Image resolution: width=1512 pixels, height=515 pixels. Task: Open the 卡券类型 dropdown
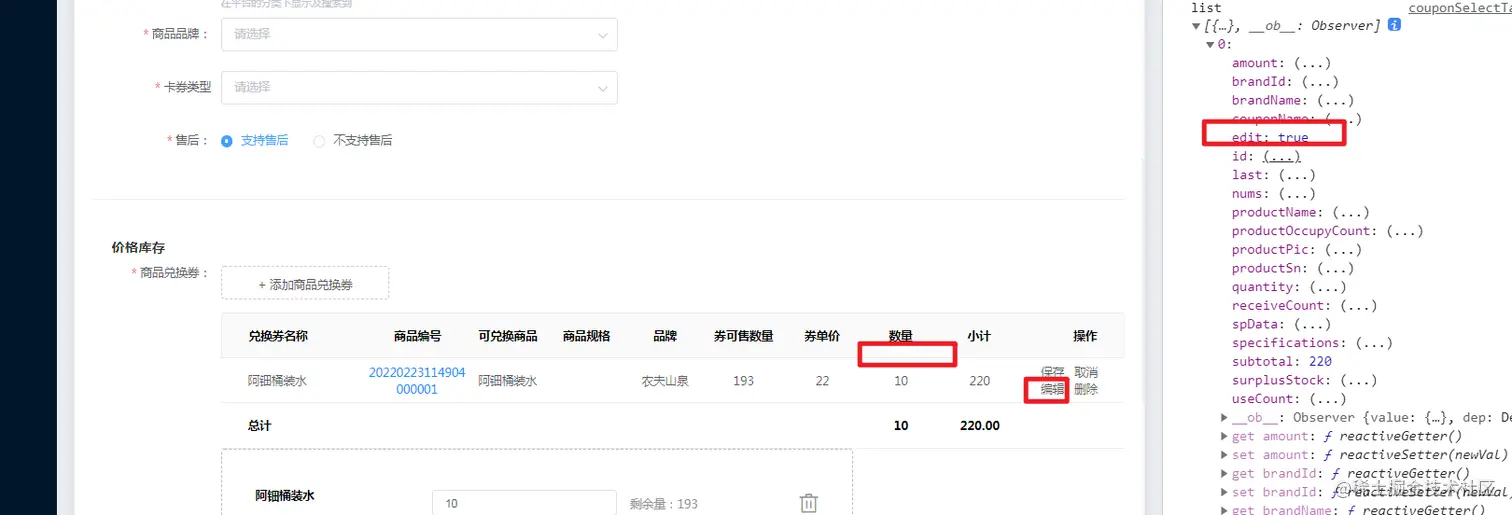(419, 87)
